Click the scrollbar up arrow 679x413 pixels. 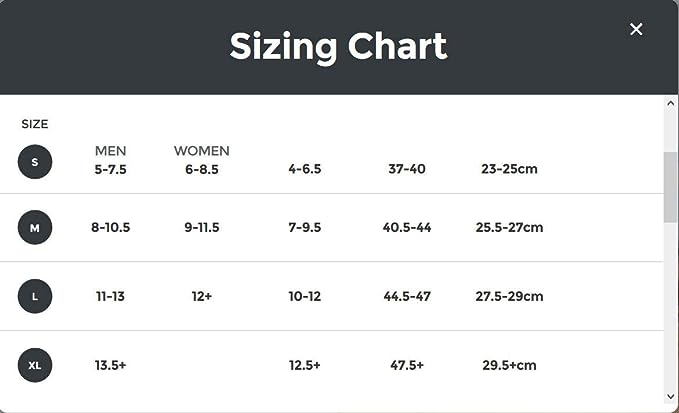(x=671, y=103)
